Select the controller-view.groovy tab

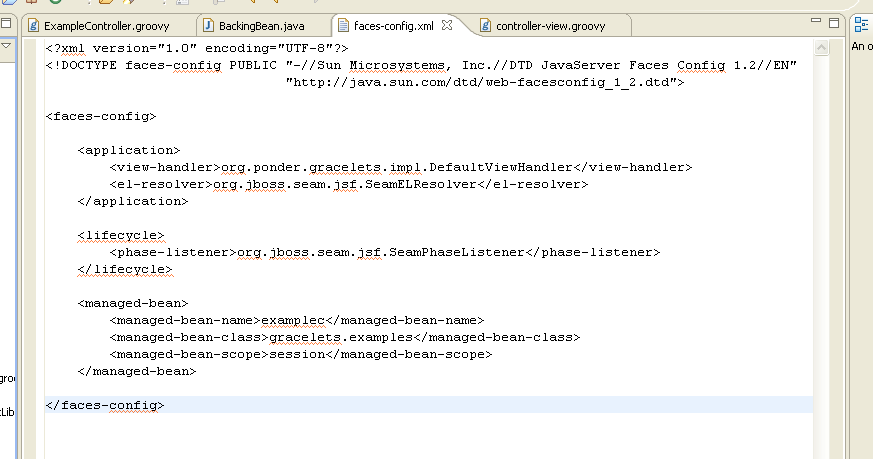(x=550, y=25)
